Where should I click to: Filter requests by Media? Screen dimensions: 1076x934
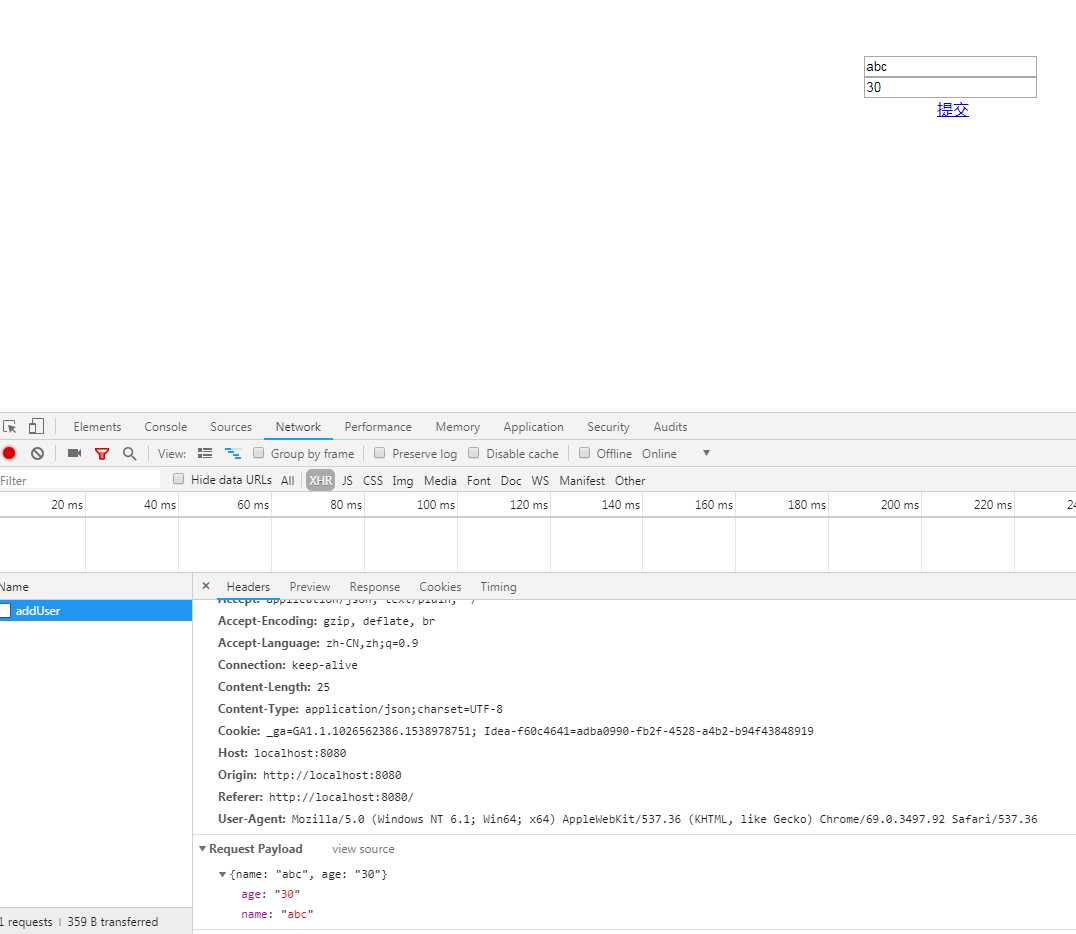pyautogui.click(x=440, y=480)
